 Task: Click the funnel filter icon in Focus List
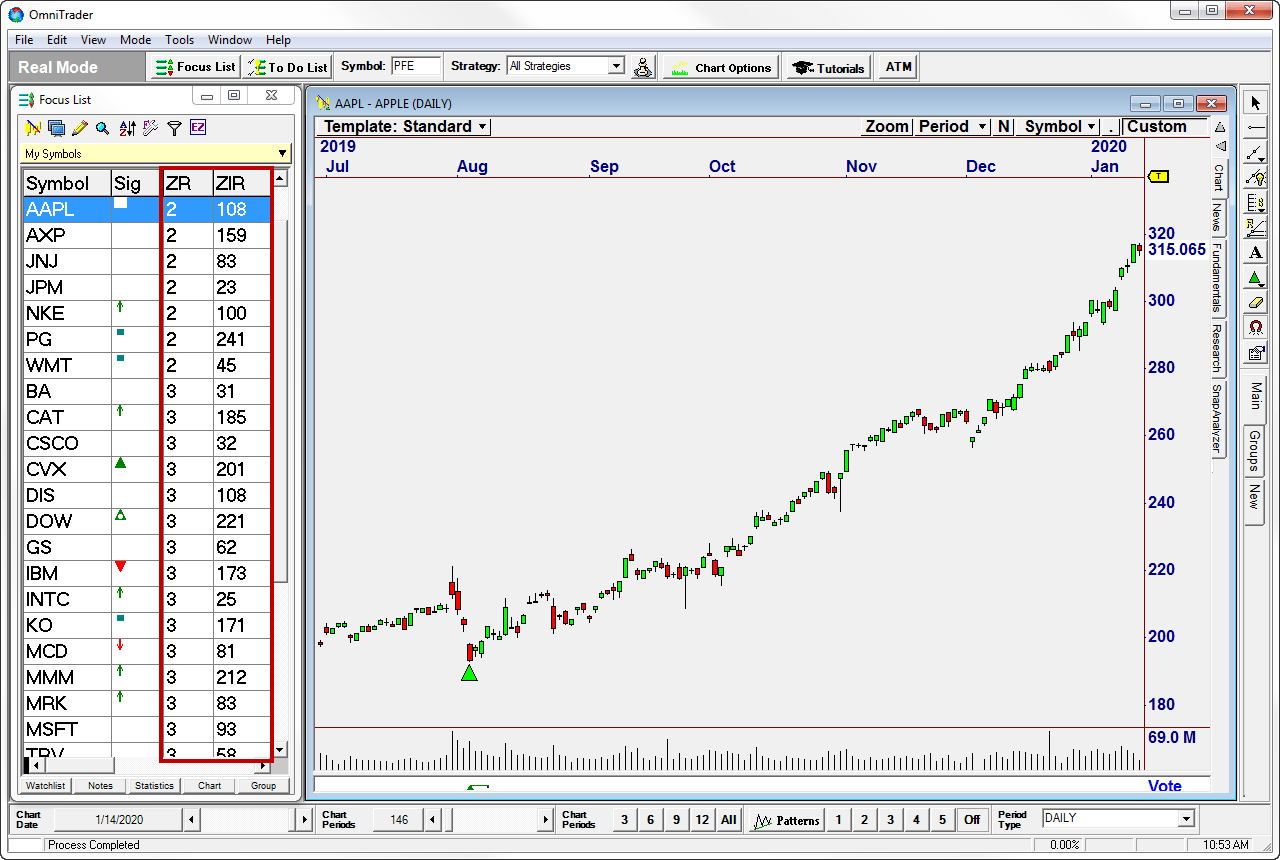[x=174, y=128]
